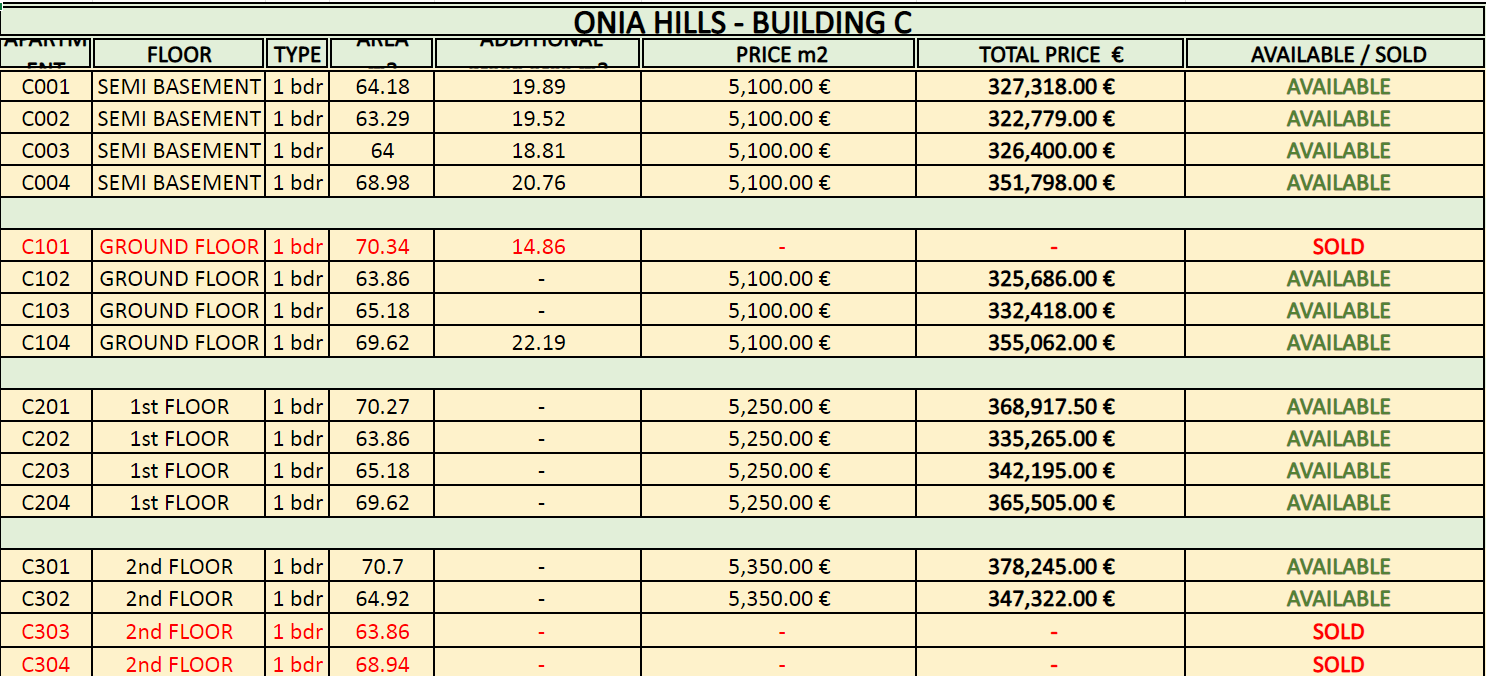Screen dimensions: 1486x676
Task: Pick total price 365,505.00 €
Action: pyautogui.click(x=1051, y=503)
